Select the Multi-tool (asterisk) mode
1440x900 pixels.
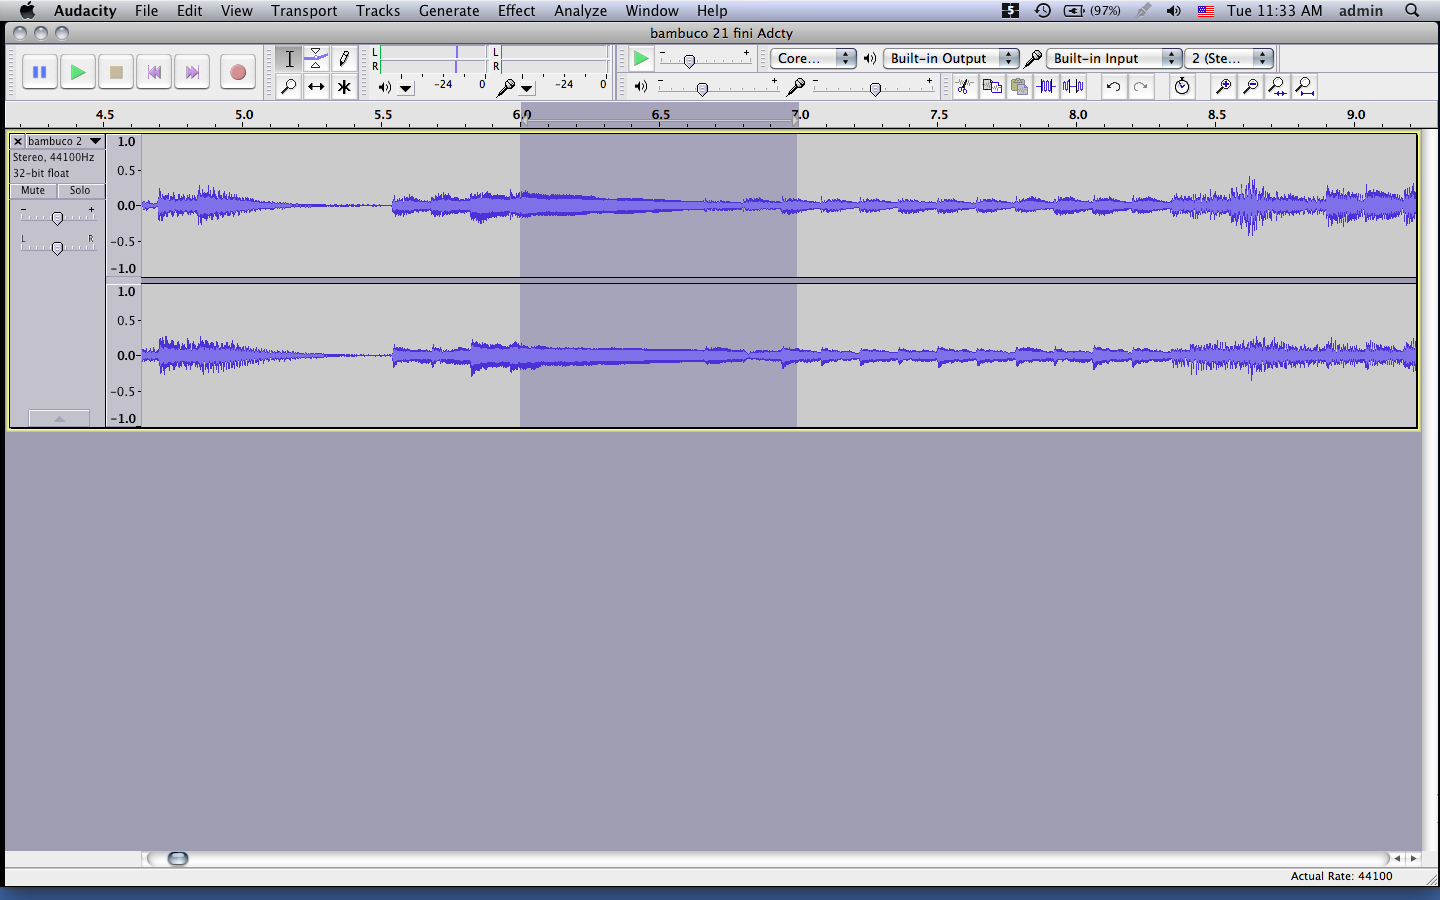coord(344,87)
